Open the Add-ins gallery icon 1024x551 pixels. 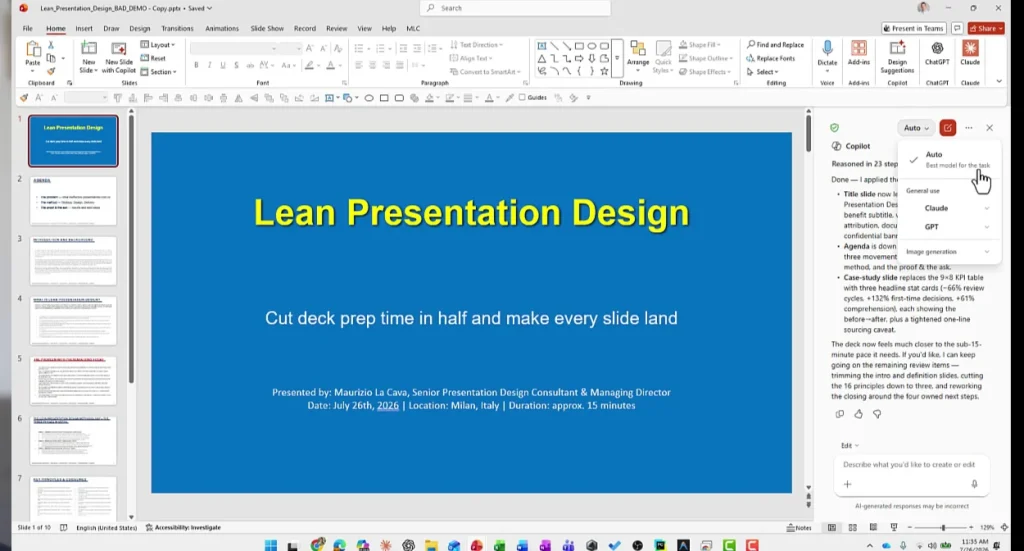[x=858, y=53]
